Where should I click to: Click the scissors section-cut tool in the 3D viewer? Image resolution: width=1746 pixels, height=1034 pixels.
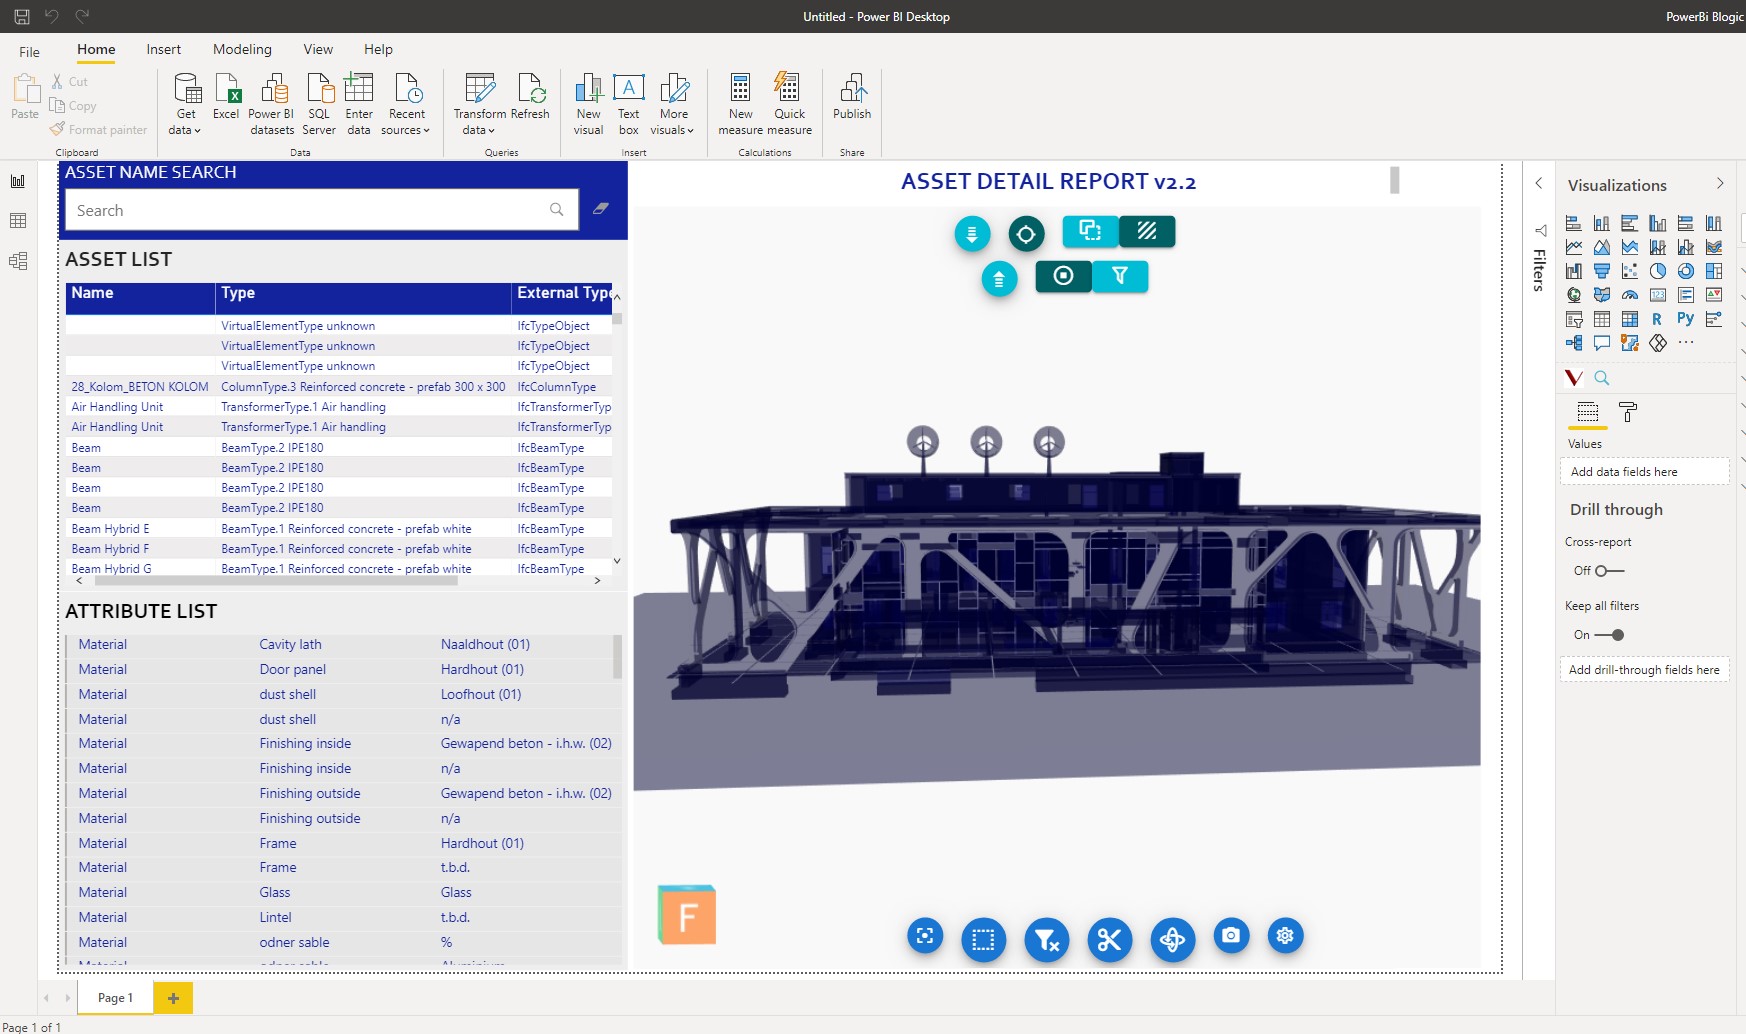point(1109,940)
